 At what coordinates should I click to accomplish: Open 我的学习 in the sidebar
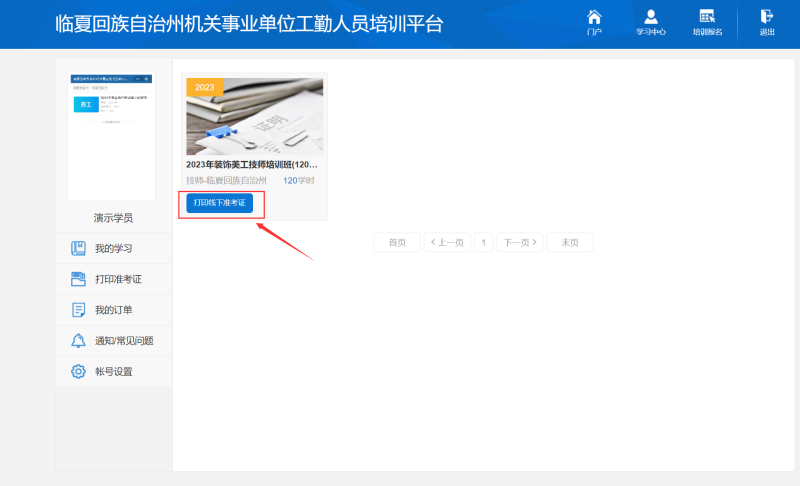(113, 248)
